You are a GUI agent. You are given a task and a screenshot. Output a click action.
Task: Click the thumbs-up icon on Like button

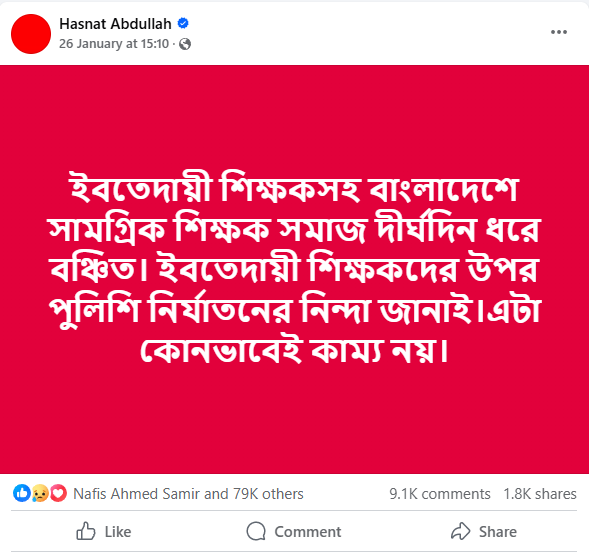(86, 531)
